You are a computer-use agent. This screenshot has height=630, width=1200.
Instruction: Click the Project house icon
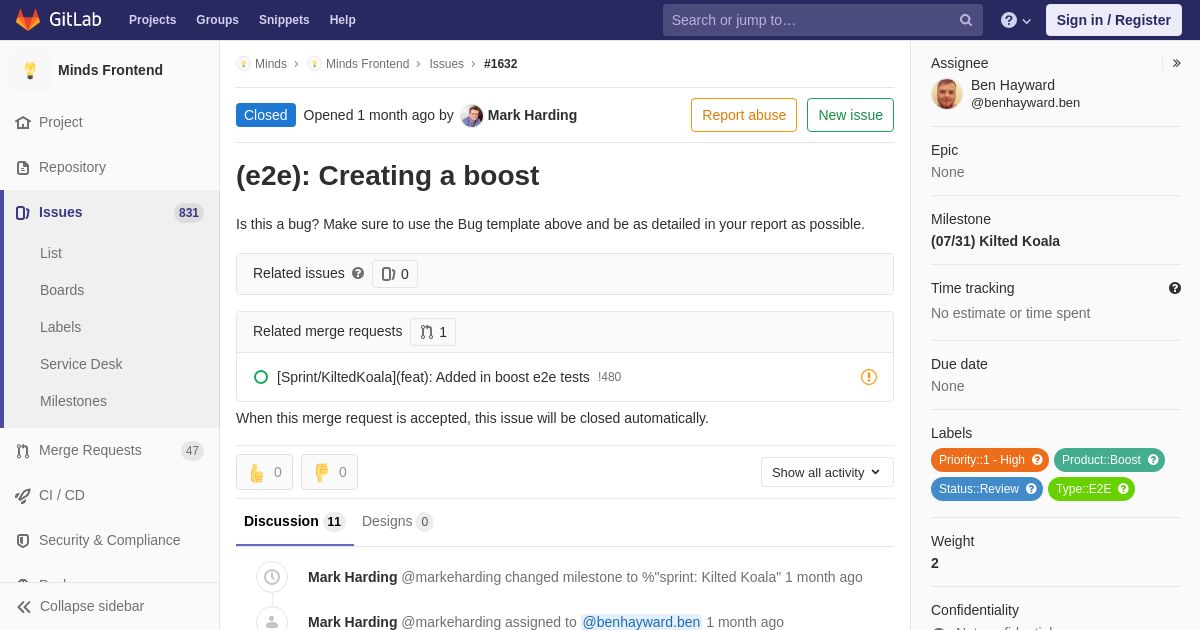tap(23, 122)
